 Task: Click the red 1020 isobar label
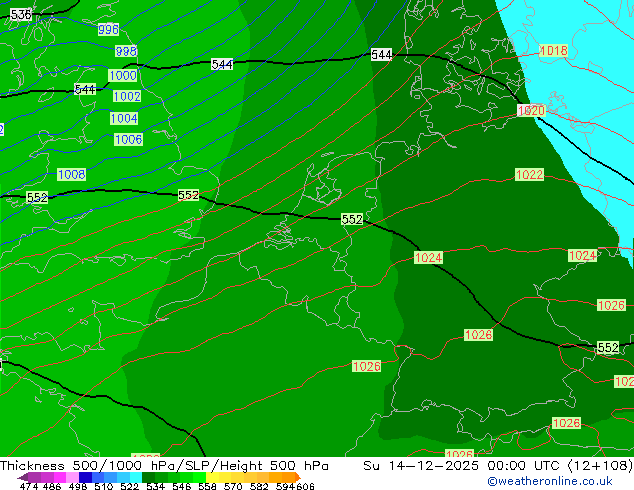(531, 110)
